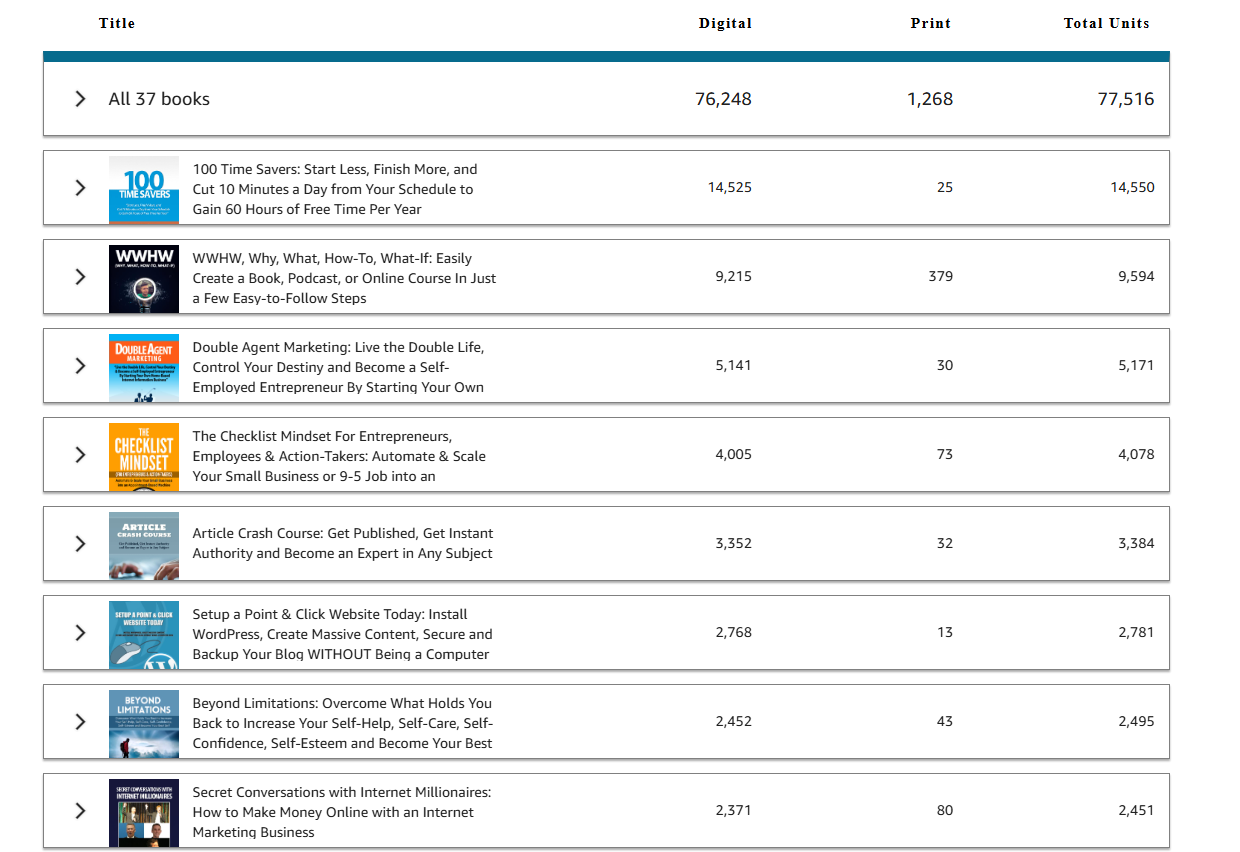Sort by the Print column header
1240x852 pixels.
pos(930,23)
